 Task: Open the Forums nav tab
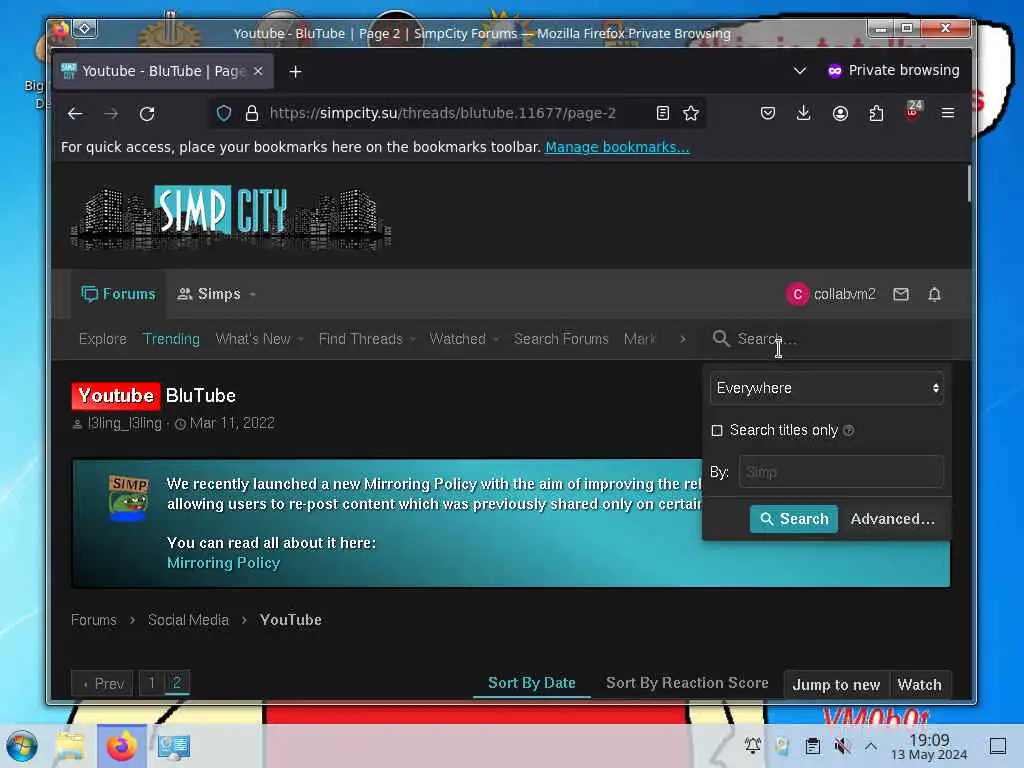pyautogui.click(x=118, y=295)
